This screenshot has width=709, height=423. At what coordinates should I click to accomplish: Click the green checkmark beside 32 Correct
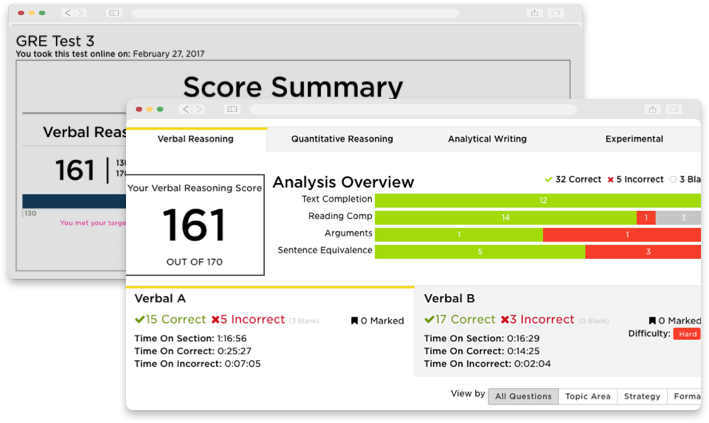click(x=548, y=180)
